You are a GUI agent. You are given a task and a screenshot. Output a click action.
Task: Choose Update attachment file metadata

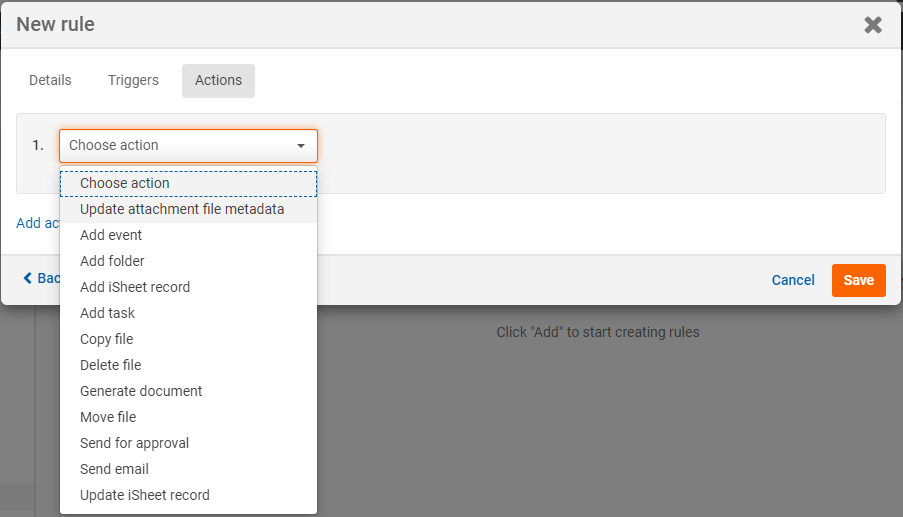[x=182, y=209]
